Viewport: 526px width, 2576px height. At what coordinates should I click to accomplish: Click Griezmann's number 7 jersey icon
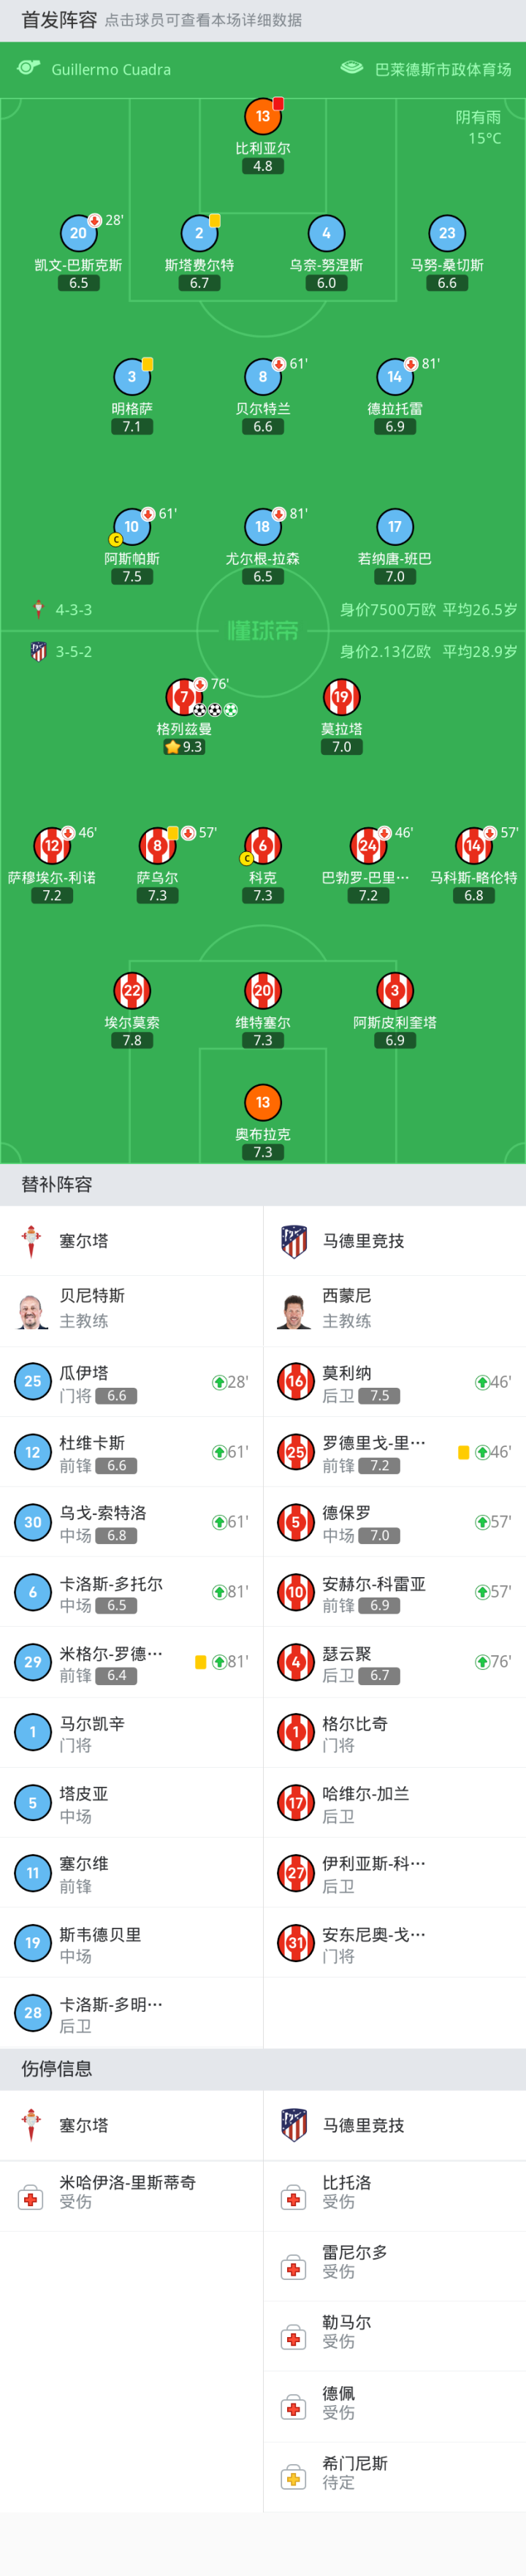184,696
